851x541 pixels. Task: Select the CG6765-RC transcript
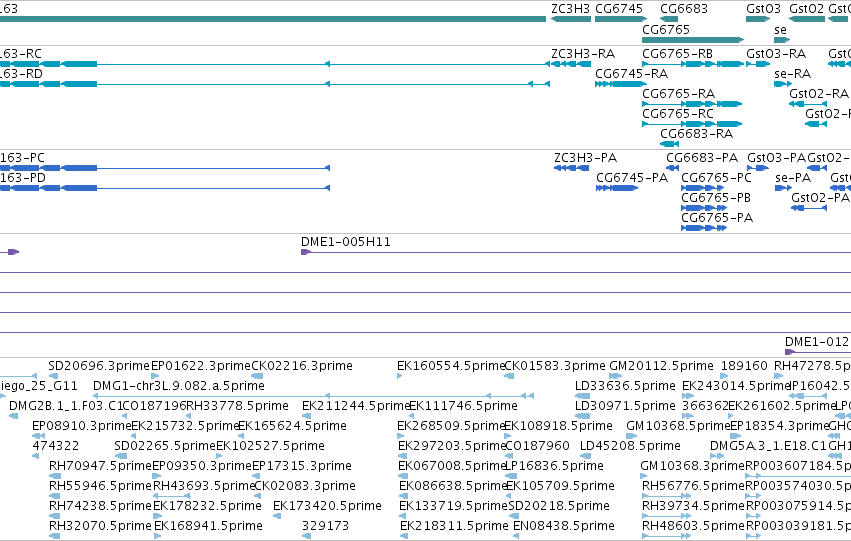tap(692, 124)
